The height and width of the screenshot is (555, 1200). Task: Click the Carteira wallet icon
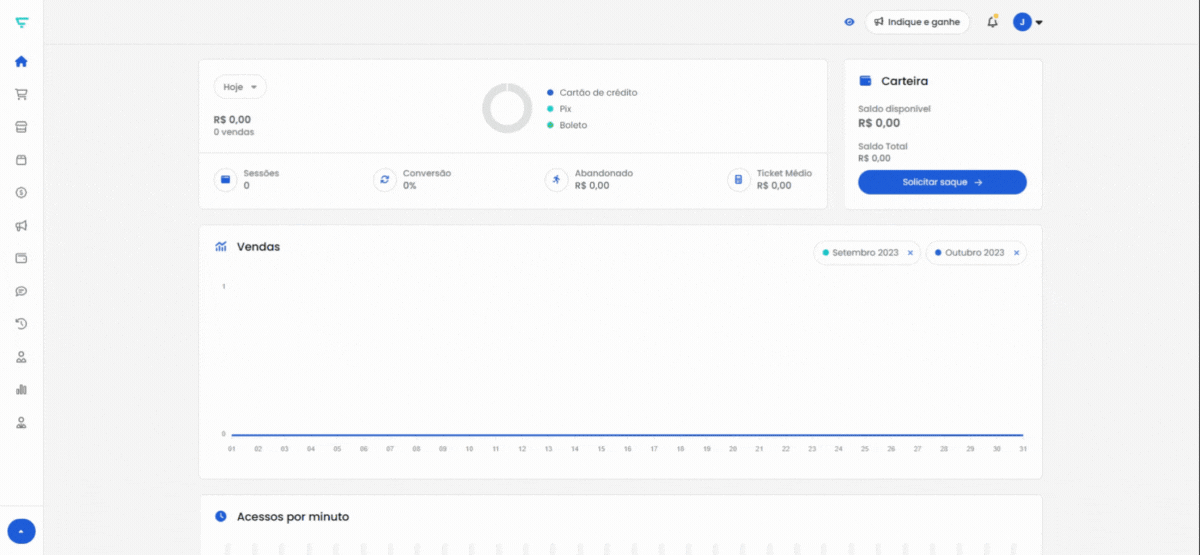tap(866, 81)
